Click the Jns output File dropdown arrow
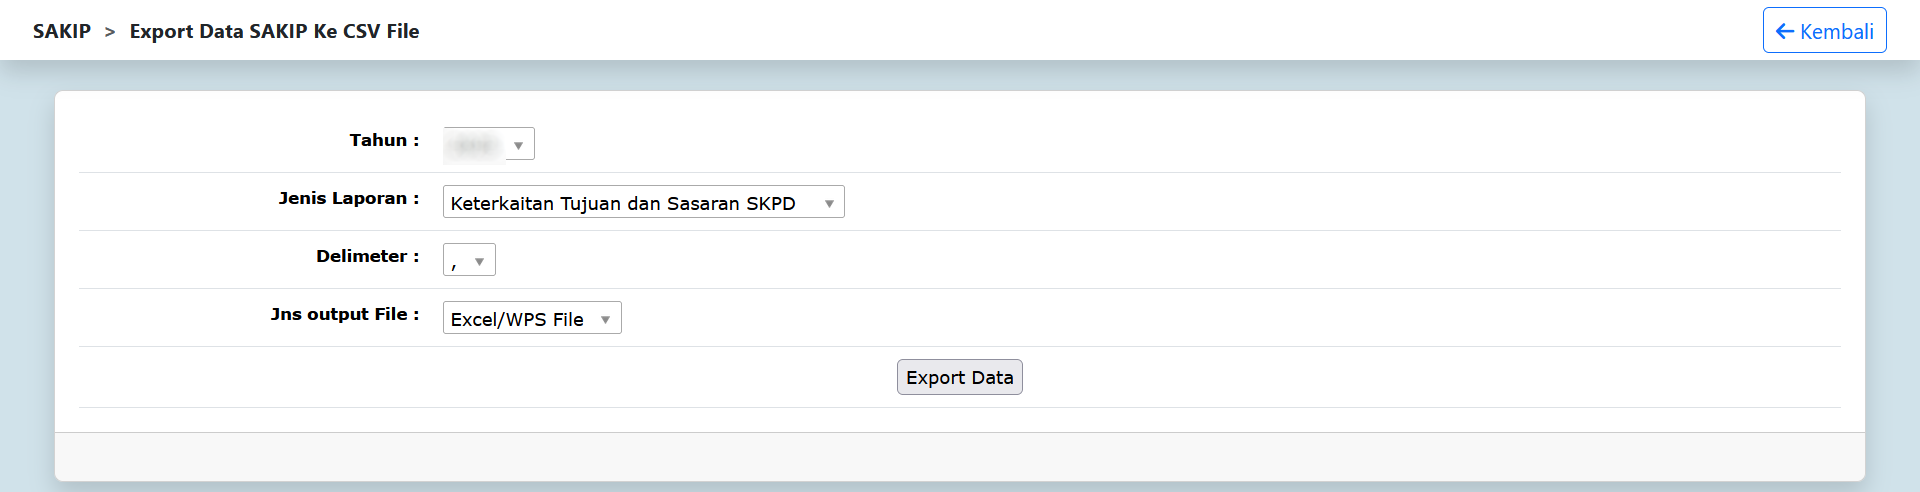1920x492 pixels. pos(605,319)
